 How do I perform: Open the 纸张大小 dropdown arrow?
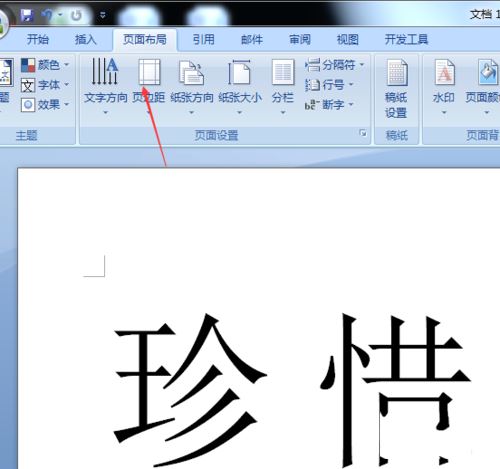[239, 113]
